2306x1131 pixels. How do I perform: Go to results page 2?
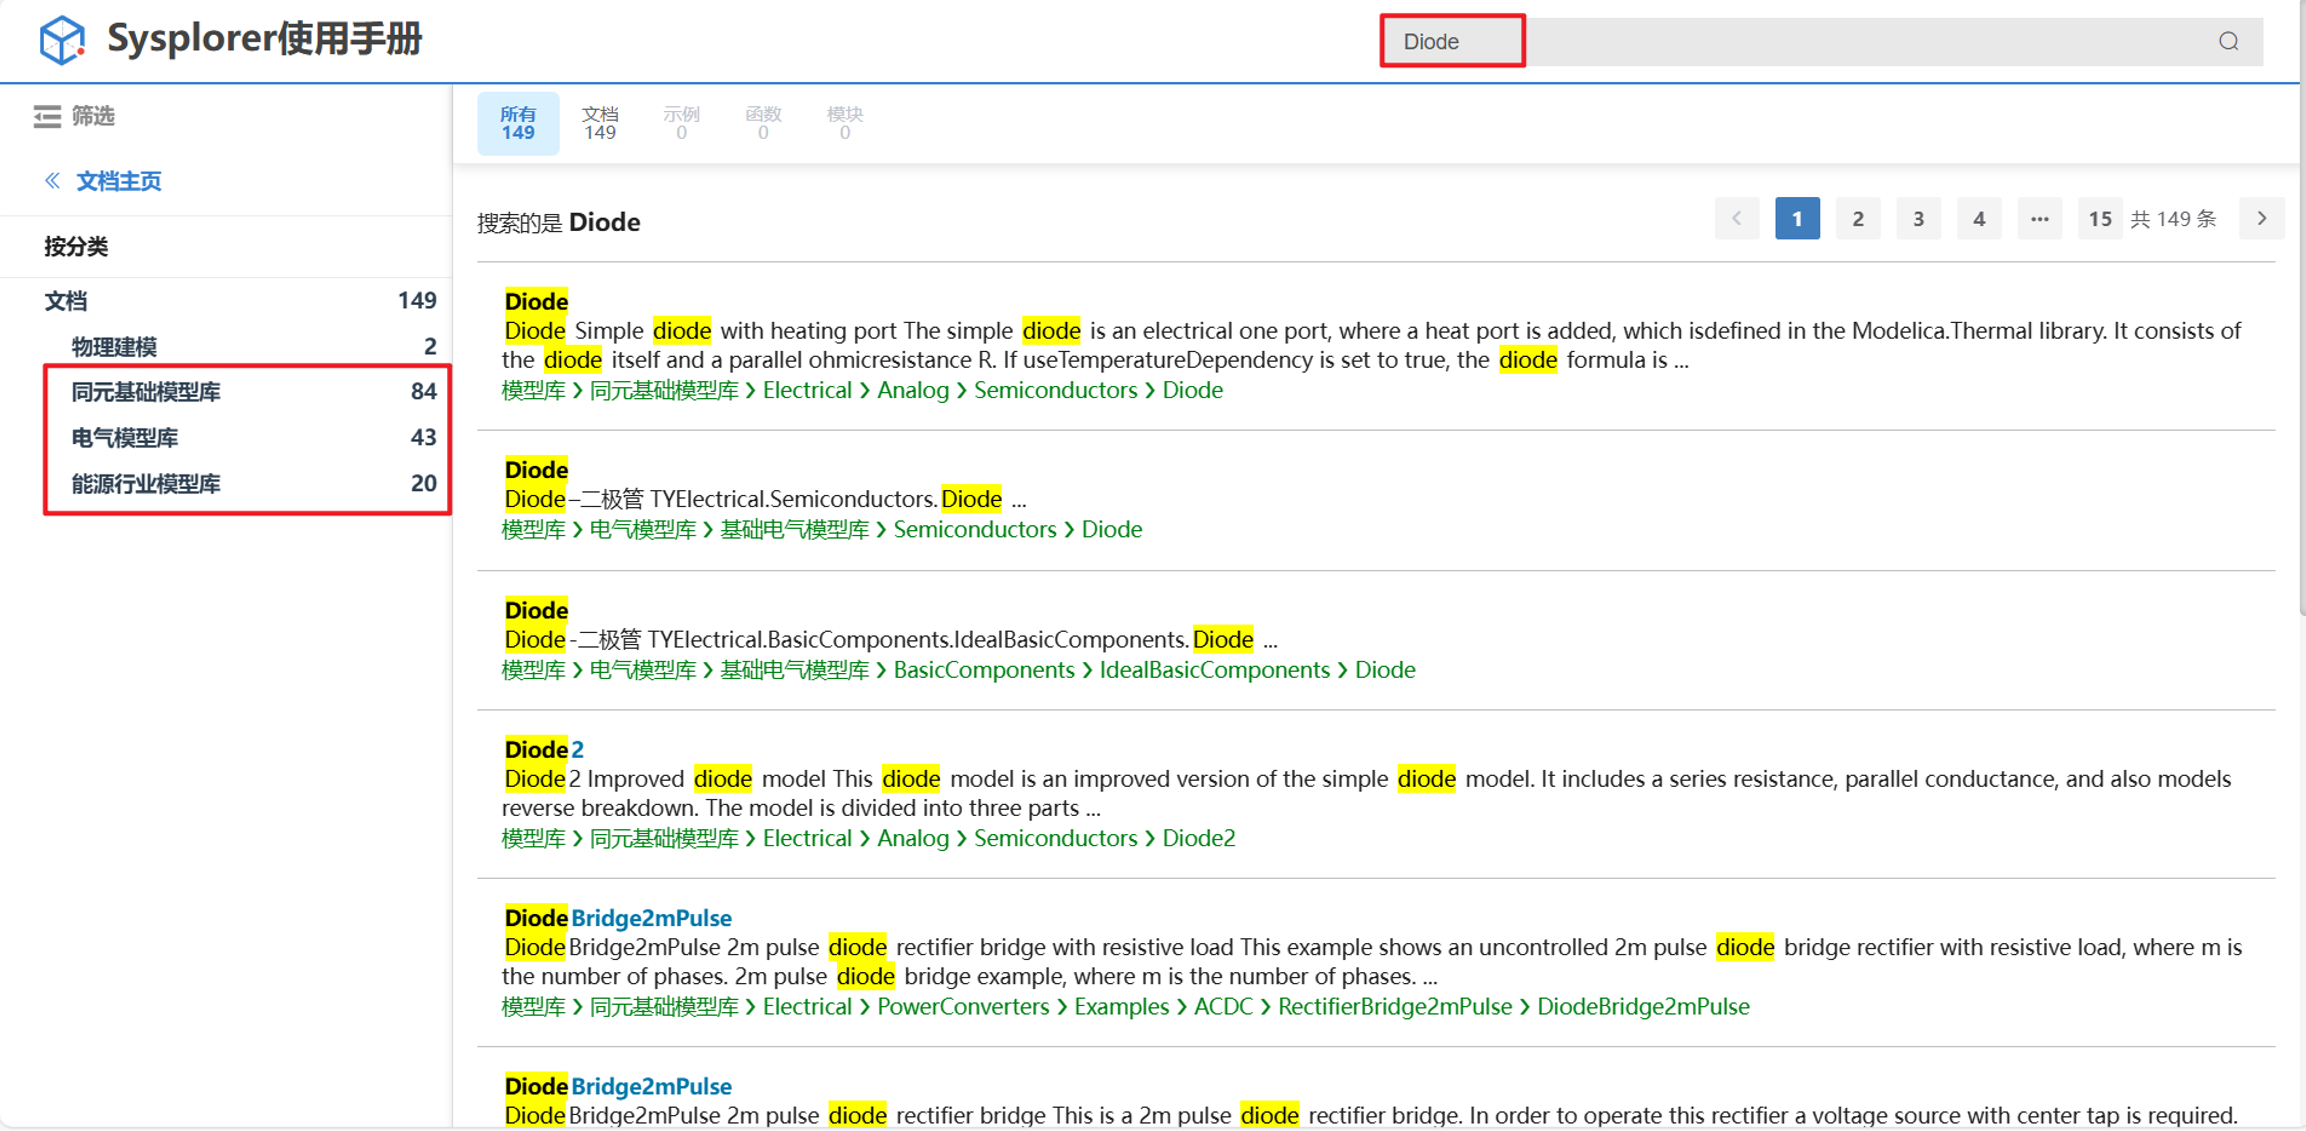point(1857,218)
